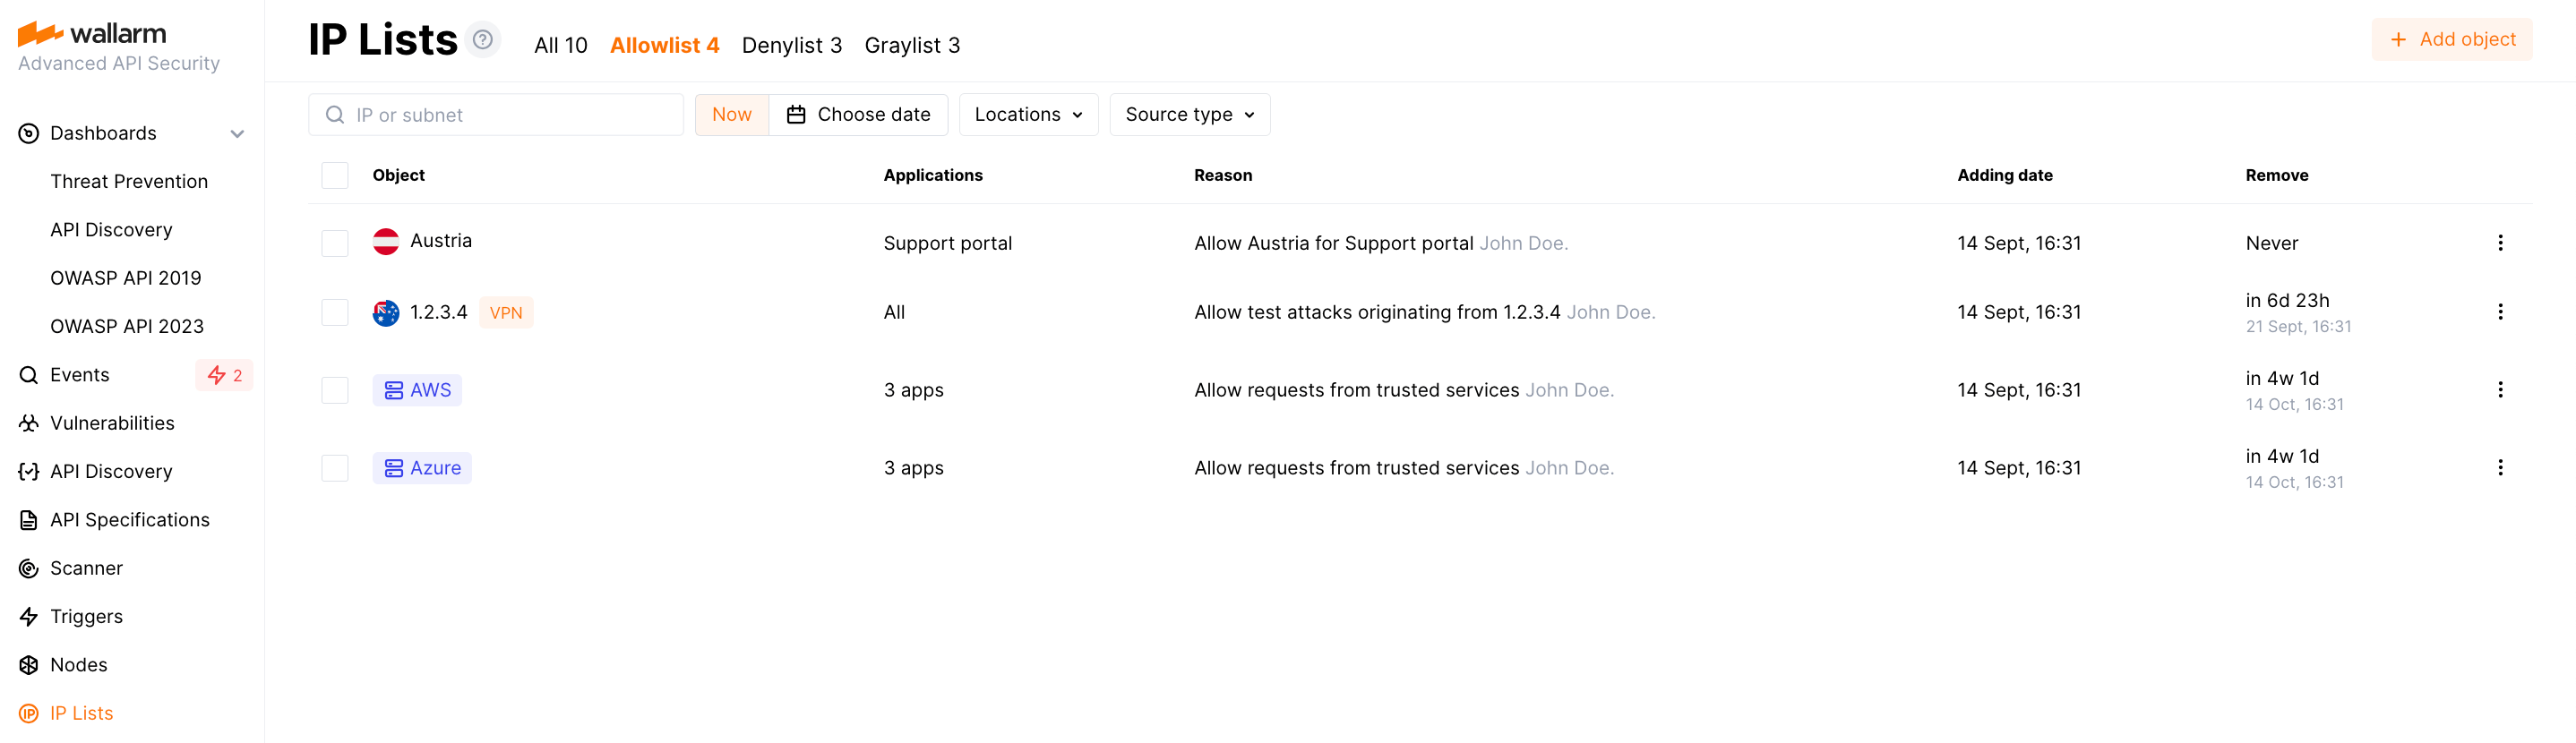2576x743 pixels.
Task: Click the Vulnerabilities icon in the sidebar
Action: (29, 423)
